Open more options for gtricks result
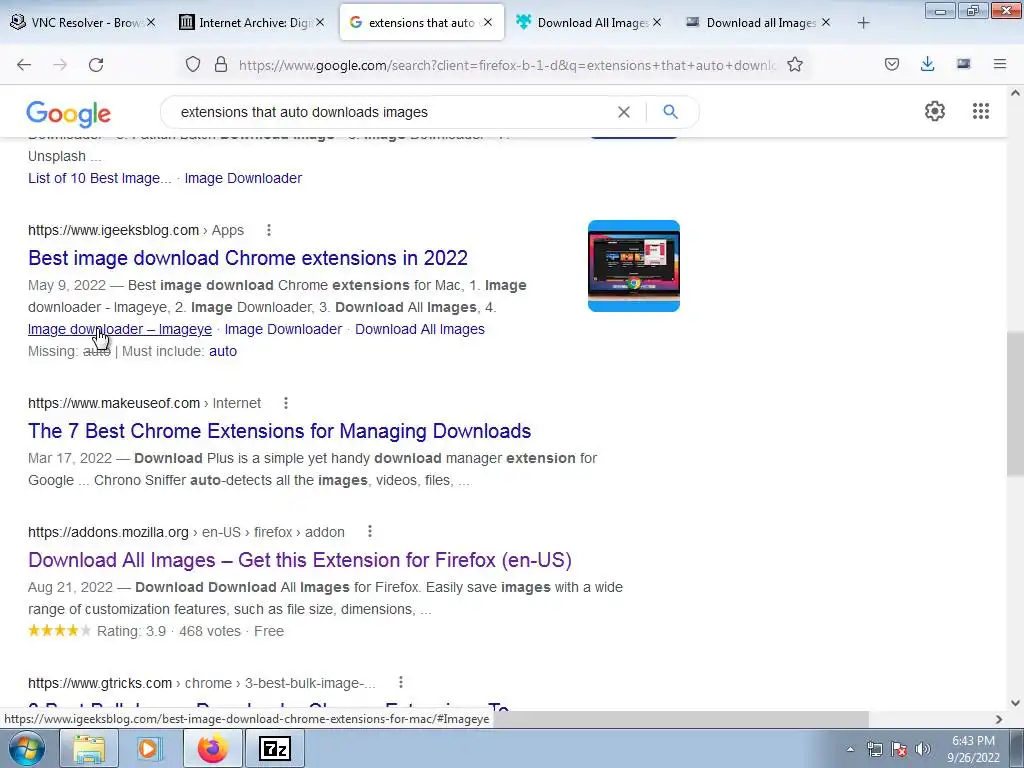Screen dimensions: 1024x768 coord(400,682)
